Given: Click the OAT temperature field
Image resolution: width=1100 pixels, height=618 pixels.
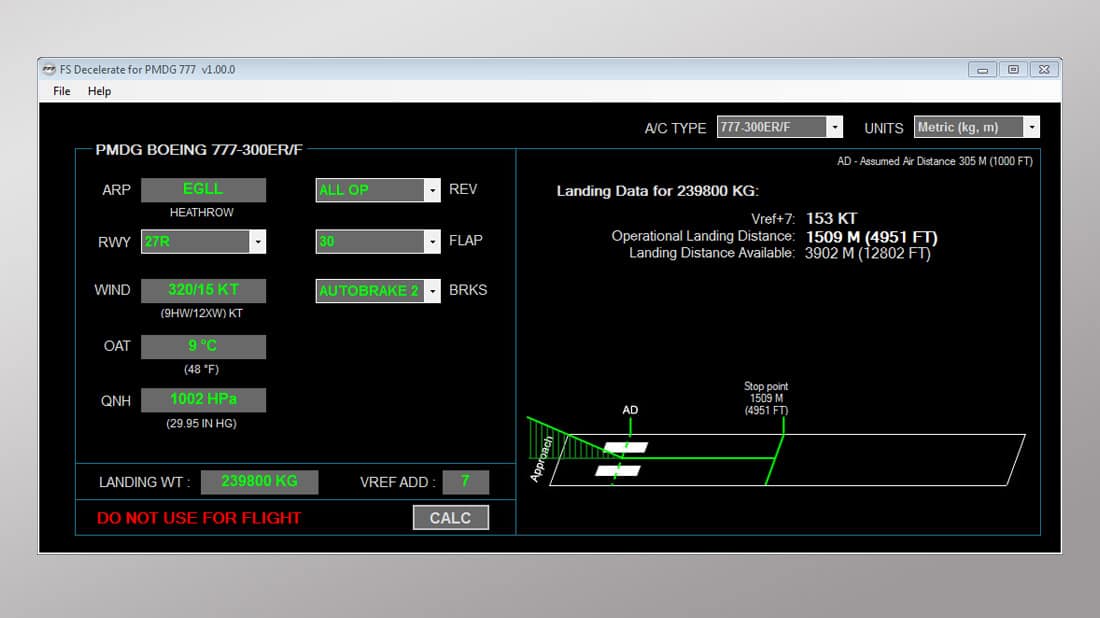Looking at the screenshot, I should tap(203, 346).
